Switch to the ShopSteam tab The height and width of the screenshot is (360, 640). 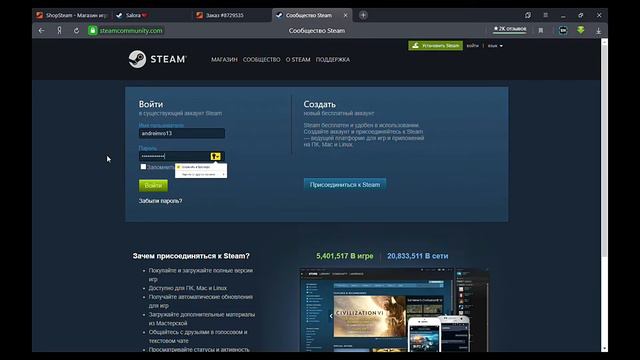click(72, 15)
